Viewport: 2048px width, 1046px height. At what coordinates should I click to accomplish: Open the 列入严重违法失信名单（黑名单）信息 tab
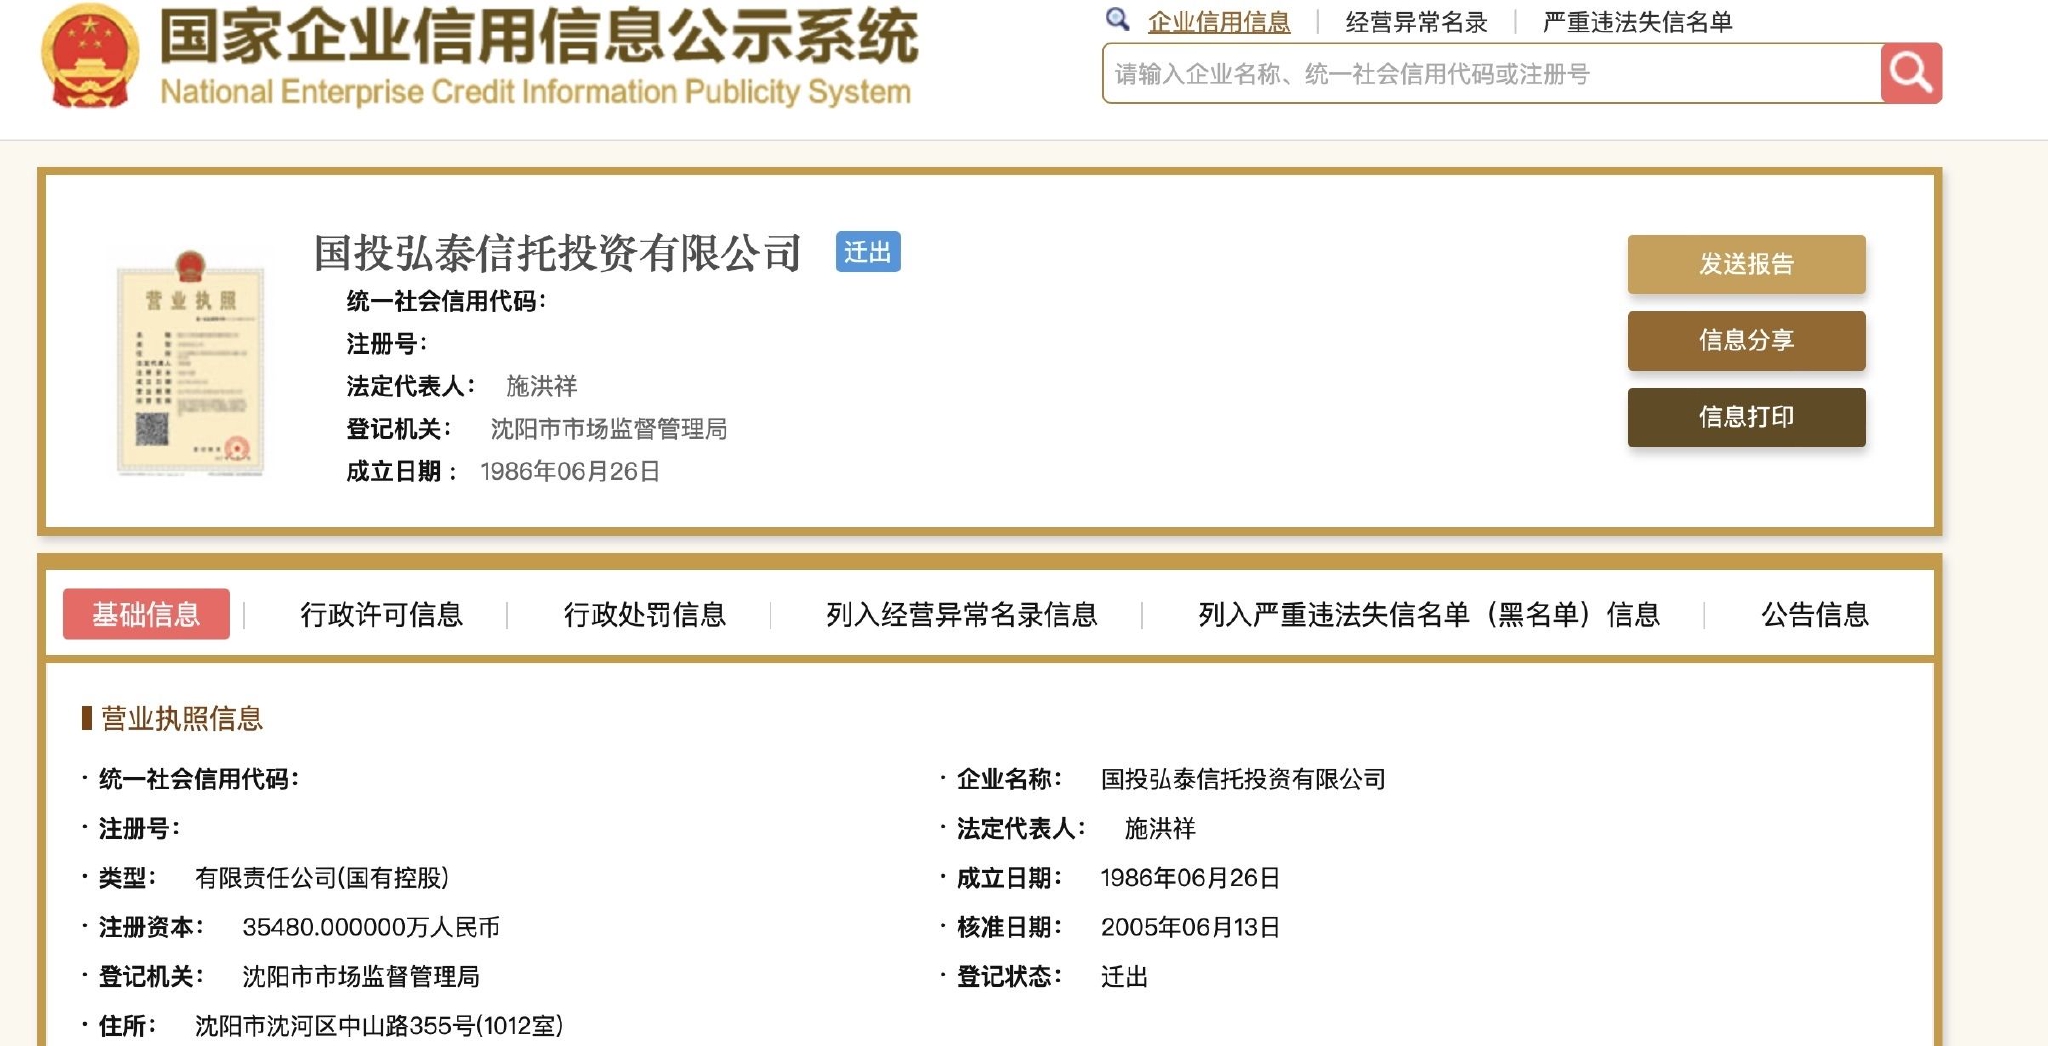[1429, 614]
